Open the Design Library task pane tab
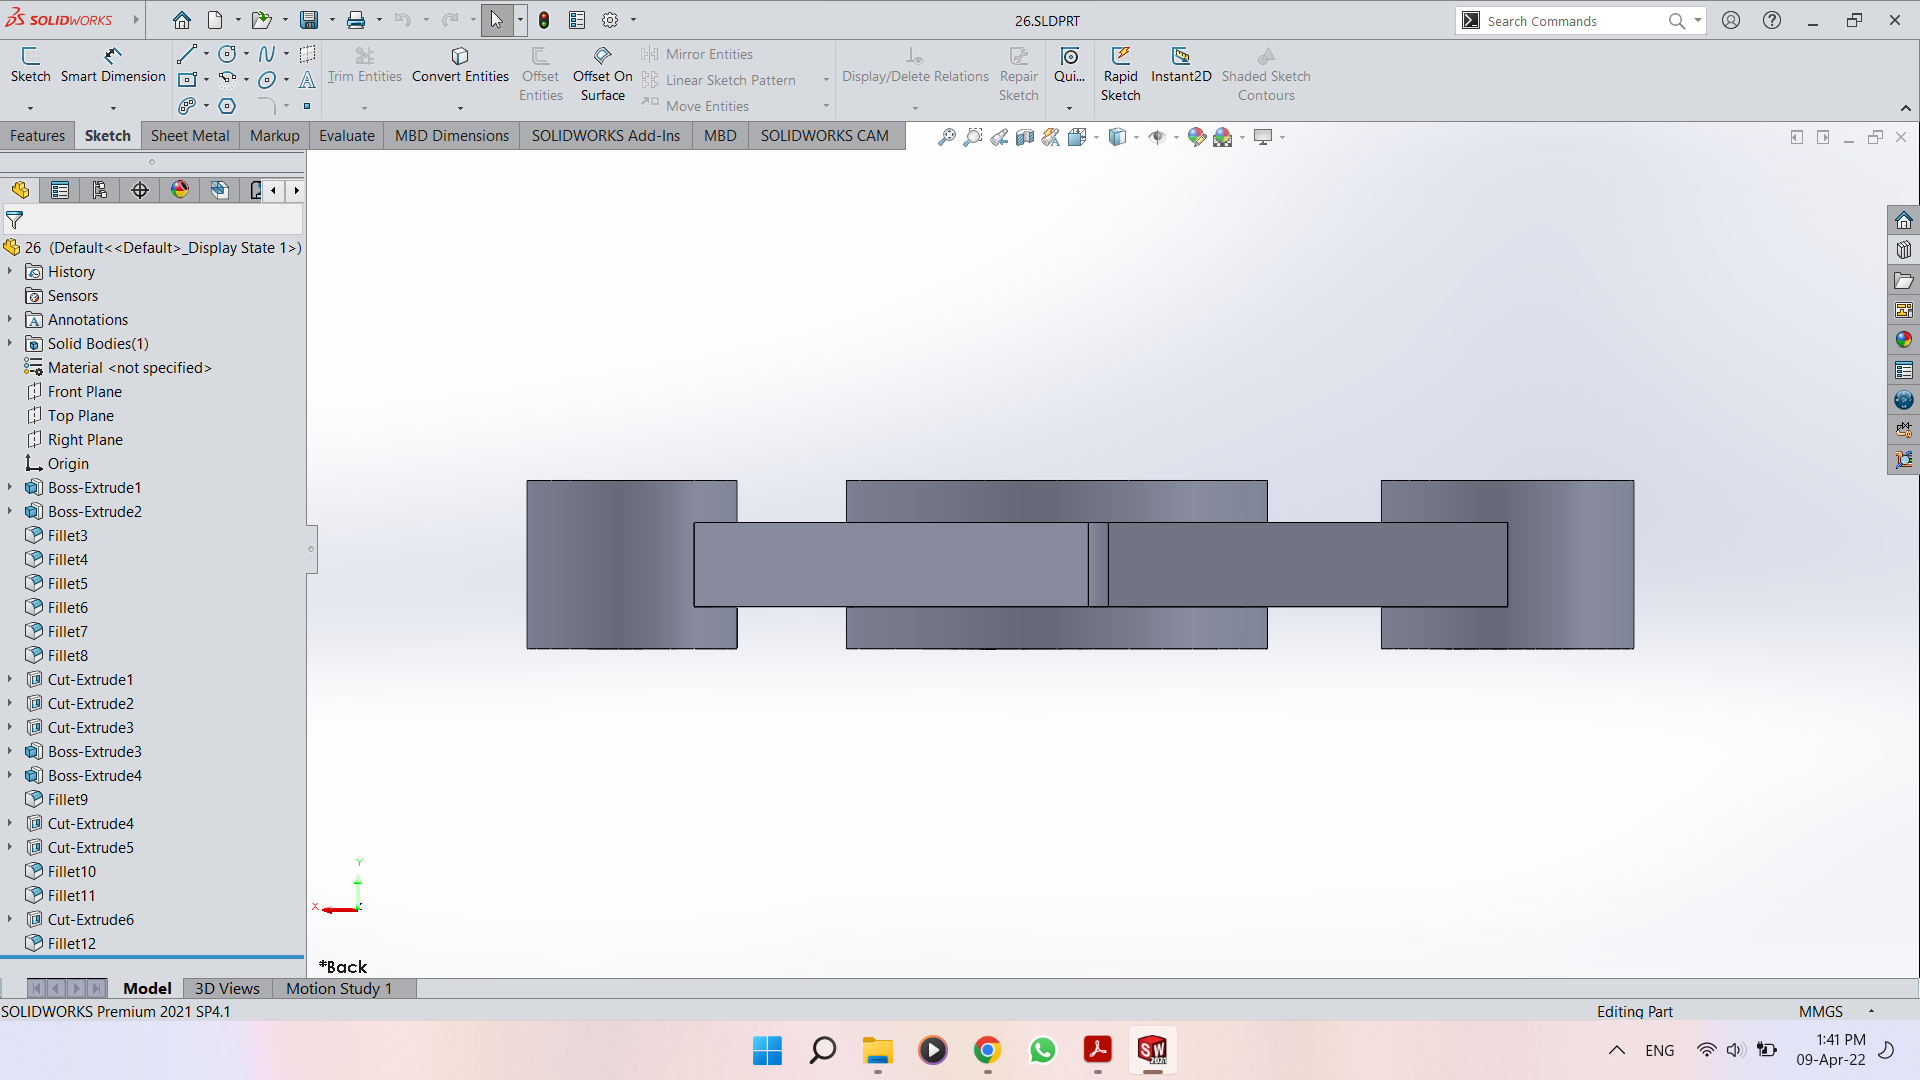The width and height of the screenshot is (1920, 1080). tap(1903, 250)
